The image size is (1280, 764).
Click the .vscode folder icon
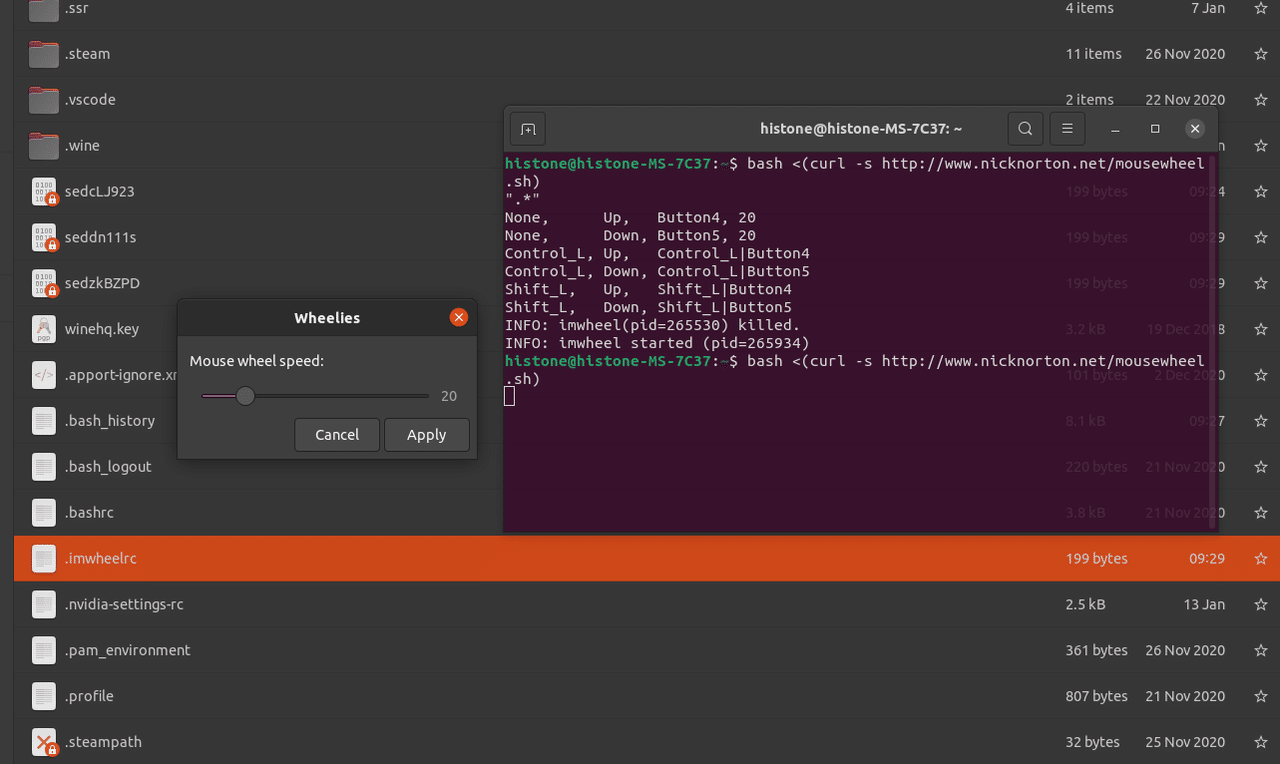click(43, 100)
